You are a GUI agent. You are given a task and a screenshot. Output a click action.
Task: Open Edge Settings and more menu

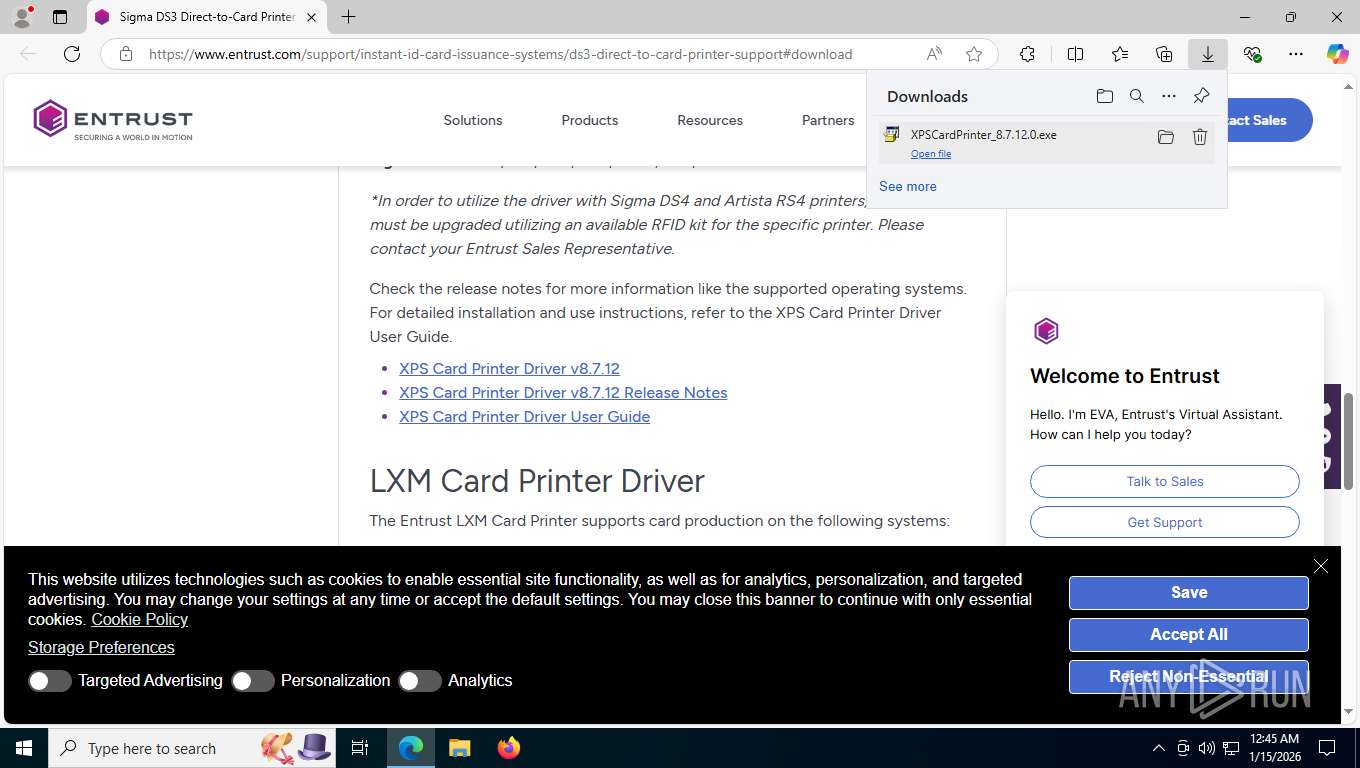click(x=1296, y=54)
